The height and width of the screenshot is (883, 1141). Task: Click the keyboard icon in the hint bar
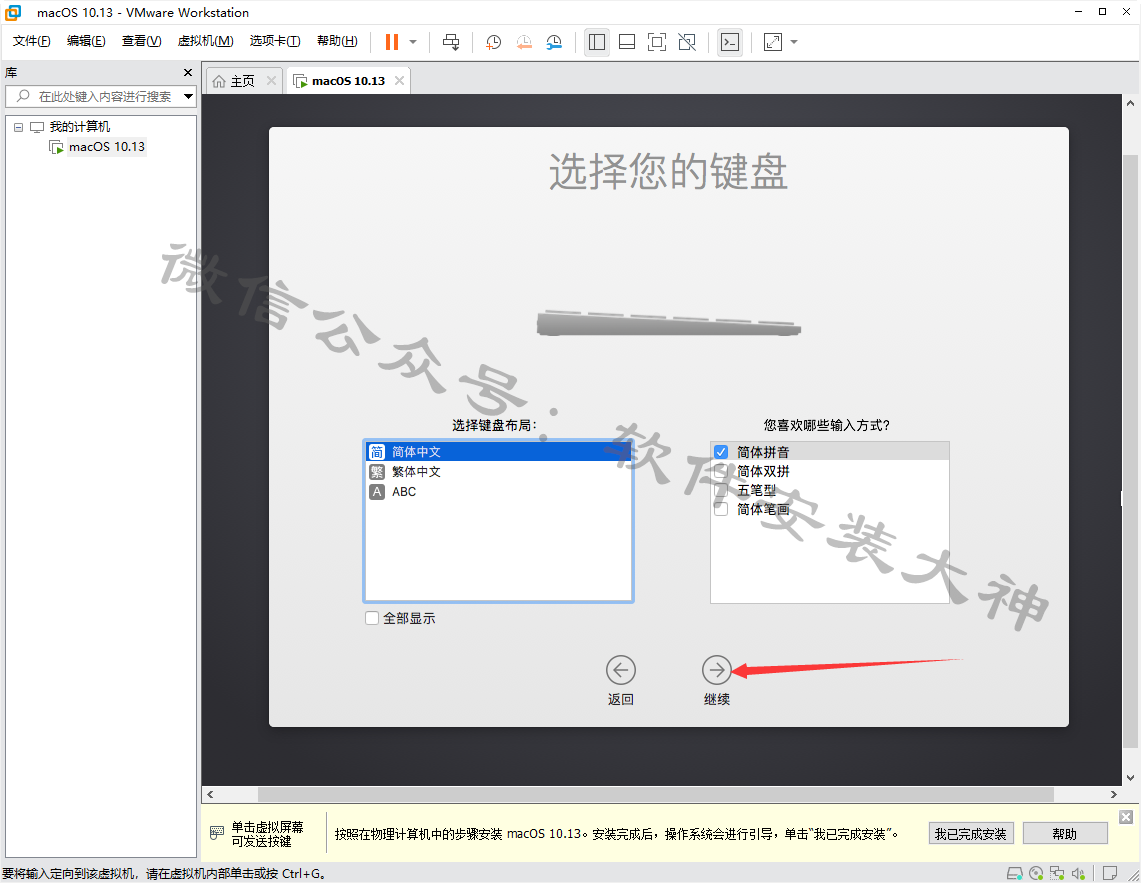point(216,832)
